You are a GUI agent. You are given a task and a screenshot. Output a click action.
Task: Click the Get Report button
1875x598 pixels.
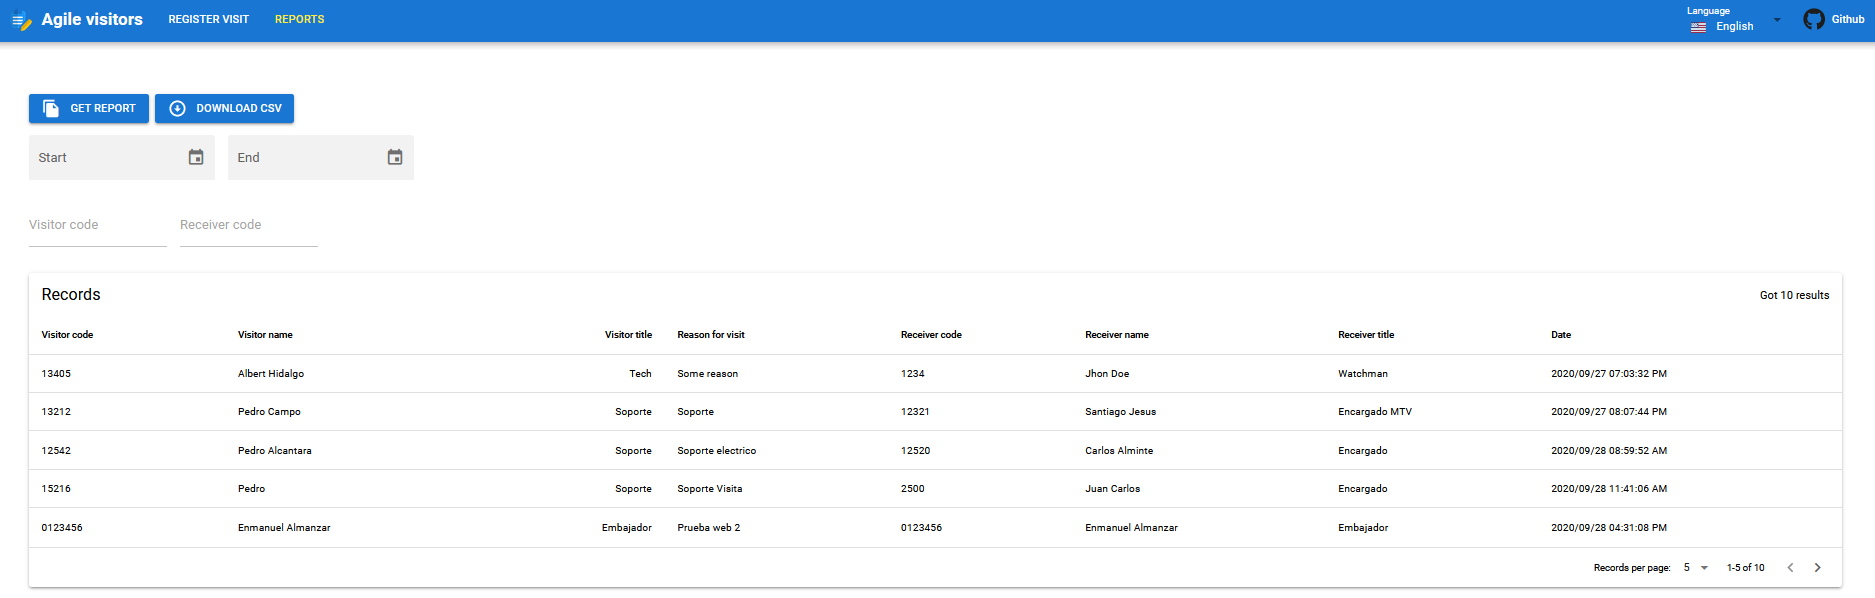89,108
